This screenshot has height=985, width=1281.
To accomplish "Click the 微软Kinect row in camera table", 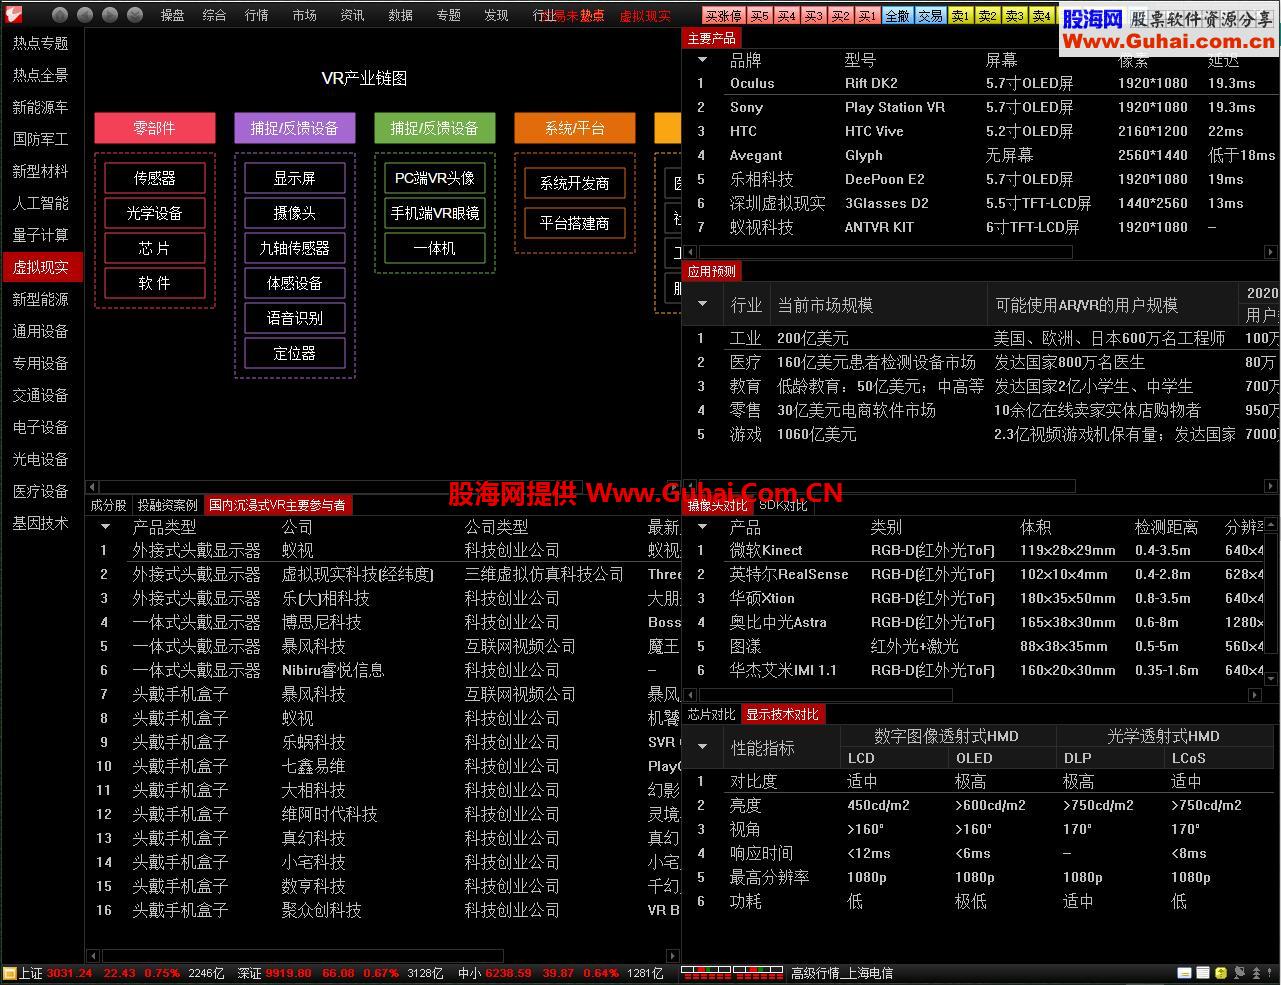I will [974, 550].
